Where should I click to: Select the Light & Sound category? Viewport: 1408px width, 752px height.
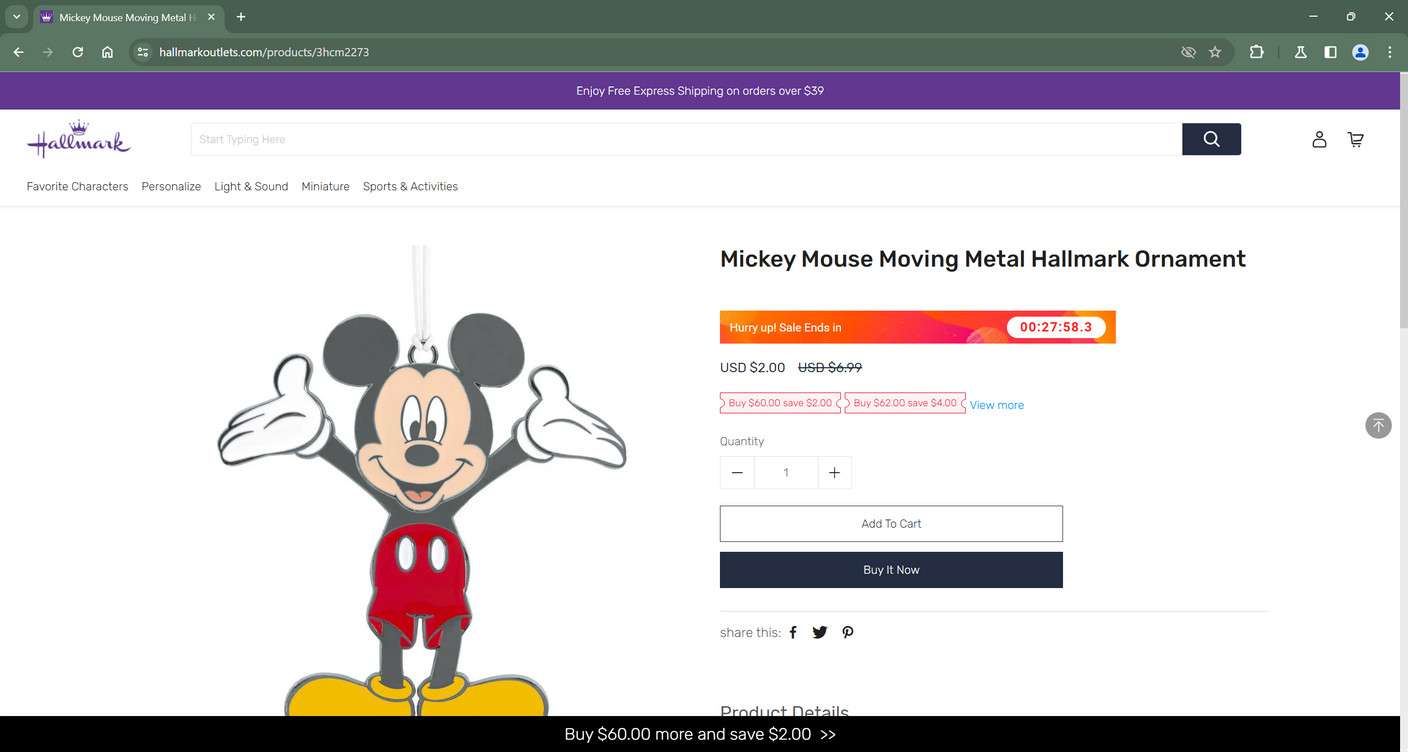pos(250,186)
